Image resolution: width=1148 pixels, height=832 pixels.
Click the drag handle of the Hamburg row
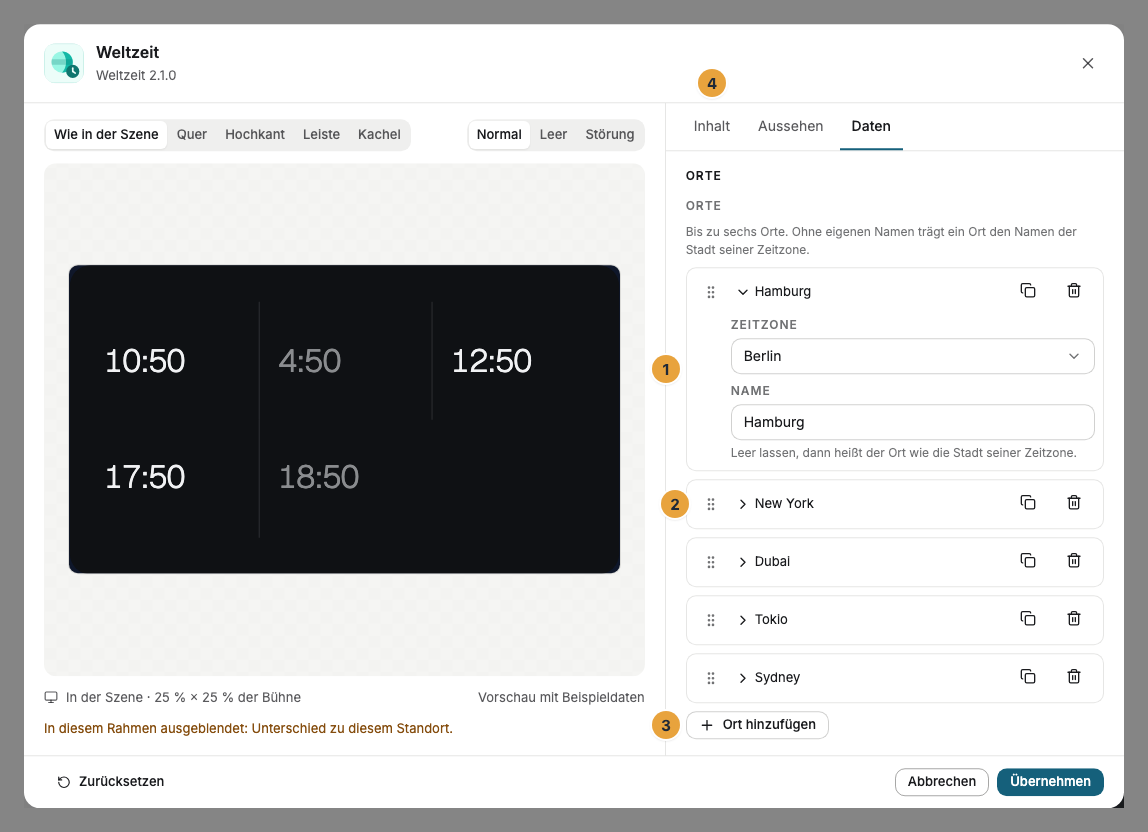[x=711, y=292]
